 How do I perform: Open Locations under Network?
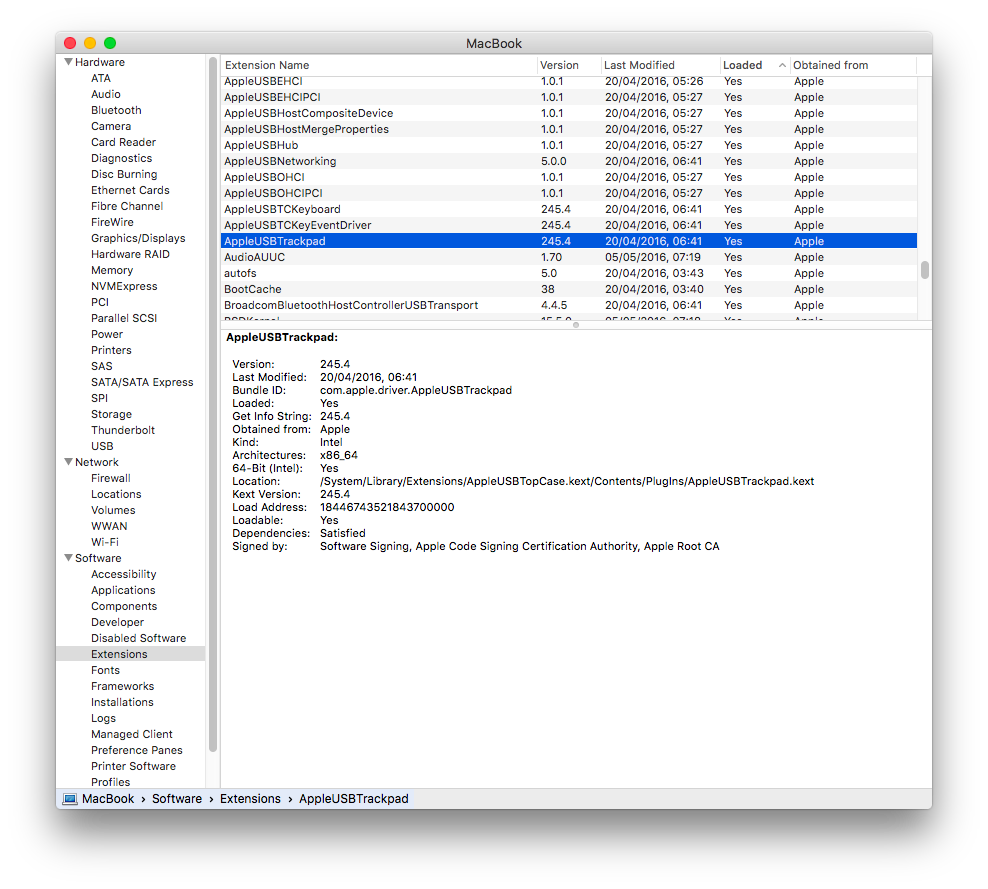pyautogui.click(x=116, y=494)
